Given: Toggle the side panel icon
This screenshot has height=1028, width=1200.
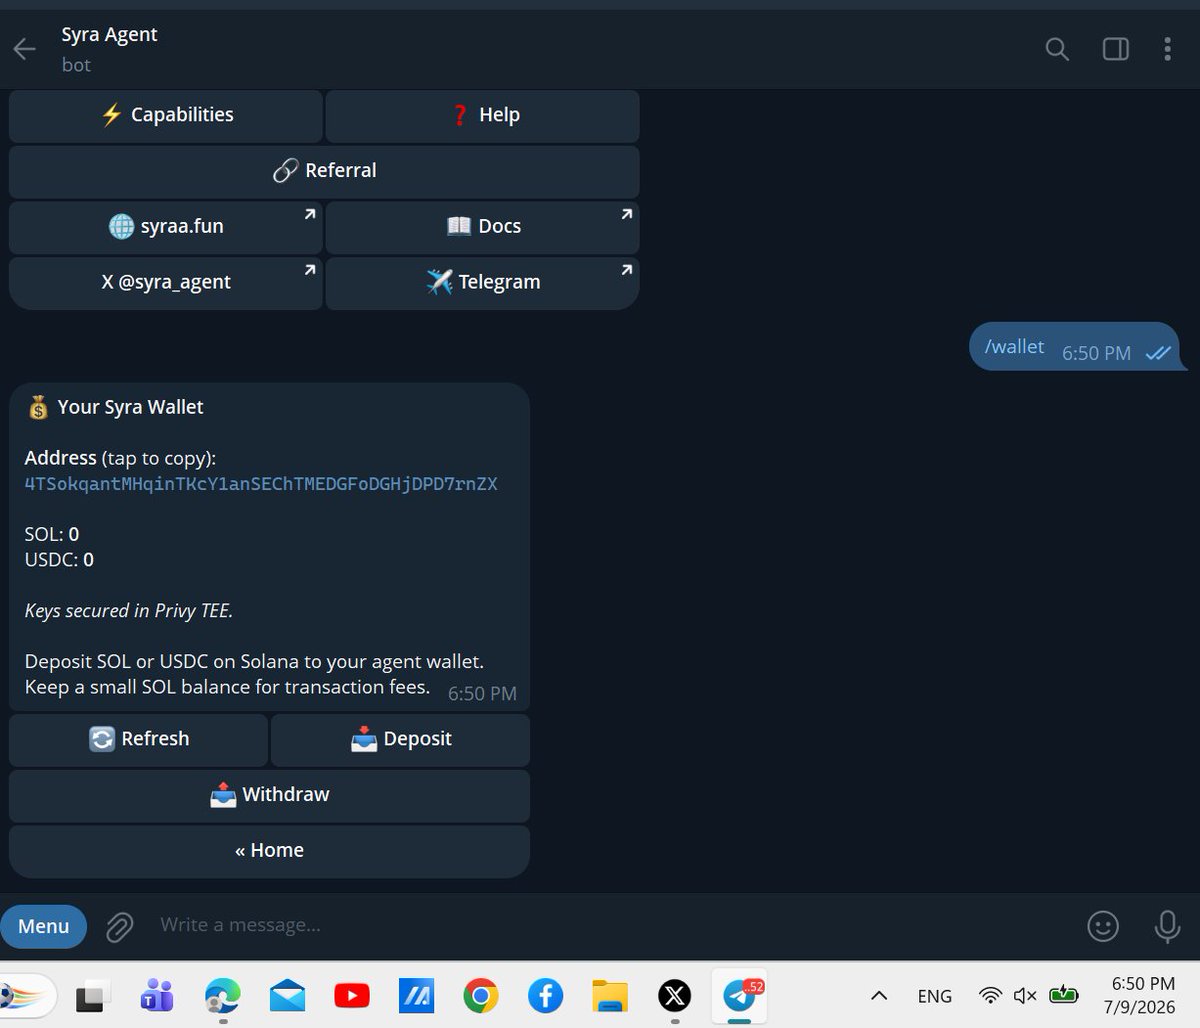Looking at the screenshot, I should coord(1115,49).
